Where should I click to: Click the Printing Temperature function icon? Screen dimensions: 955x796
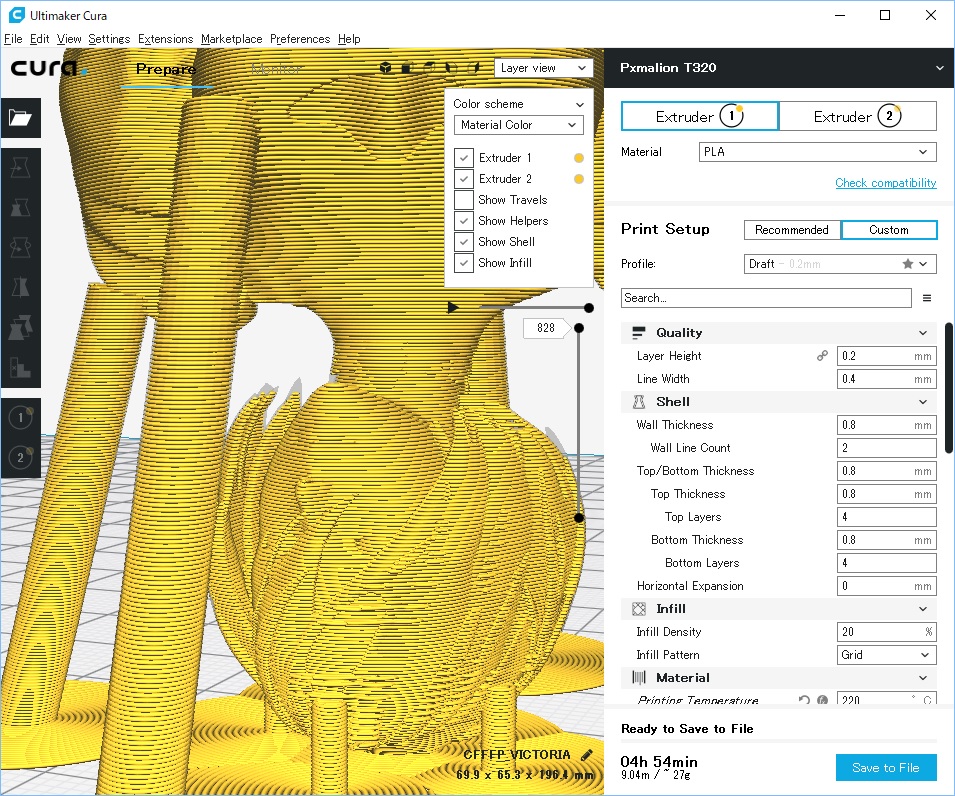822,700
